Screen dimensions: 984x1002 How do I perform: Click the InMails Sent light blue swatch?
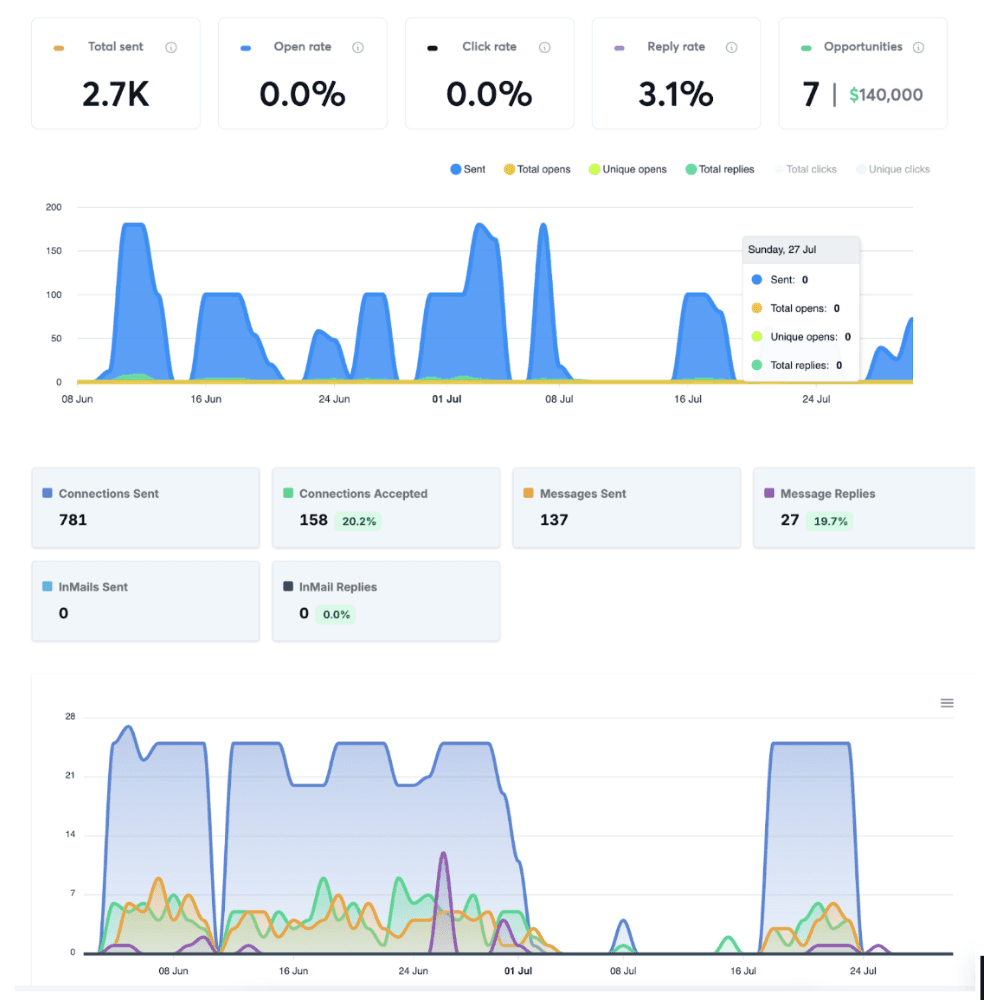click(x=47, y=586)
